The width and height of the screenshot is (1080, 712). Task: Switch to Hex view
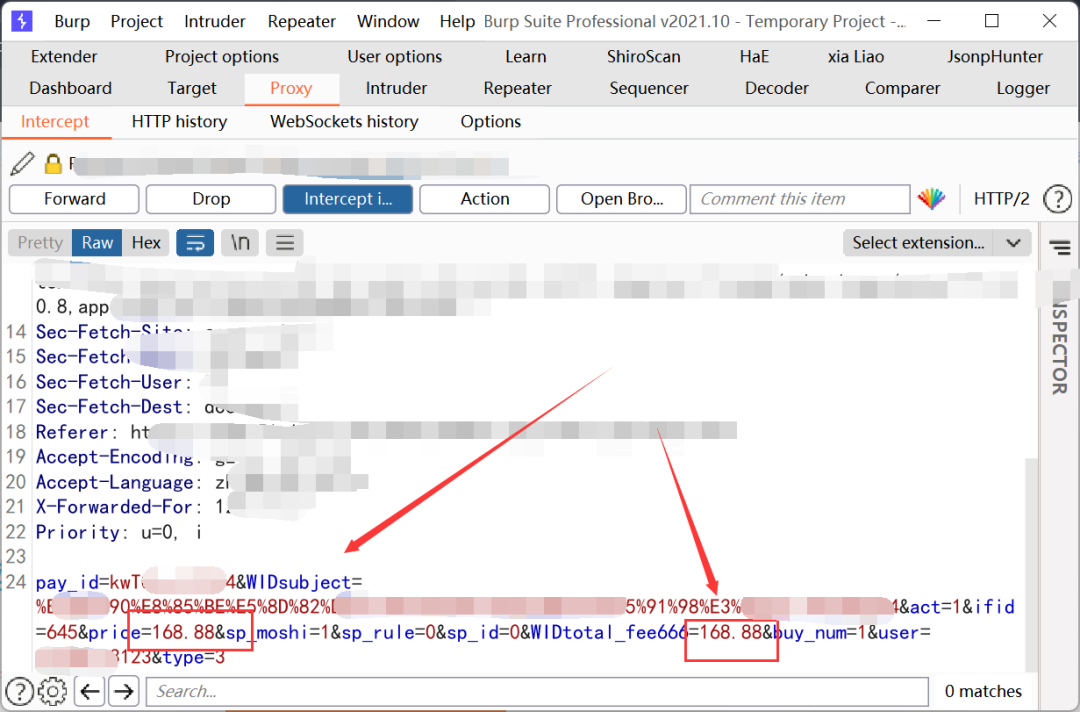pos(146,243)
